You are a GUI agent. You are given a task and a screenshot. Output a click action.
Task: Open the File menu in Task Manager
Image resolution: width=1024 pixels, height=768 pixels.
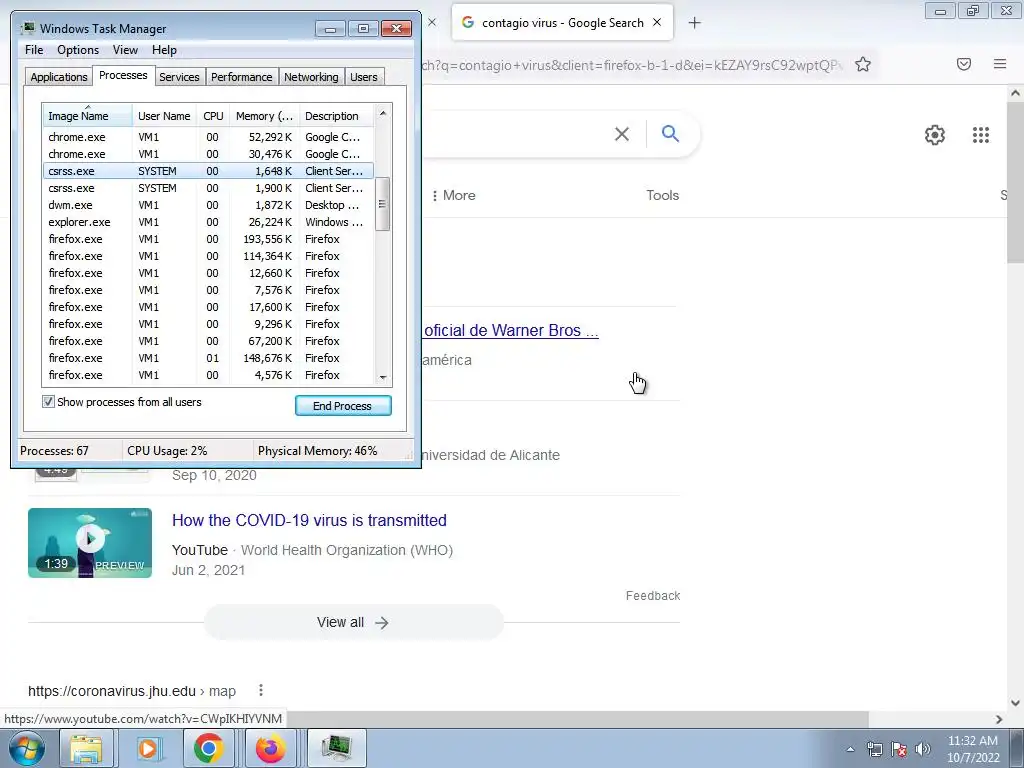pyautogui.click(x=34, y=50)
